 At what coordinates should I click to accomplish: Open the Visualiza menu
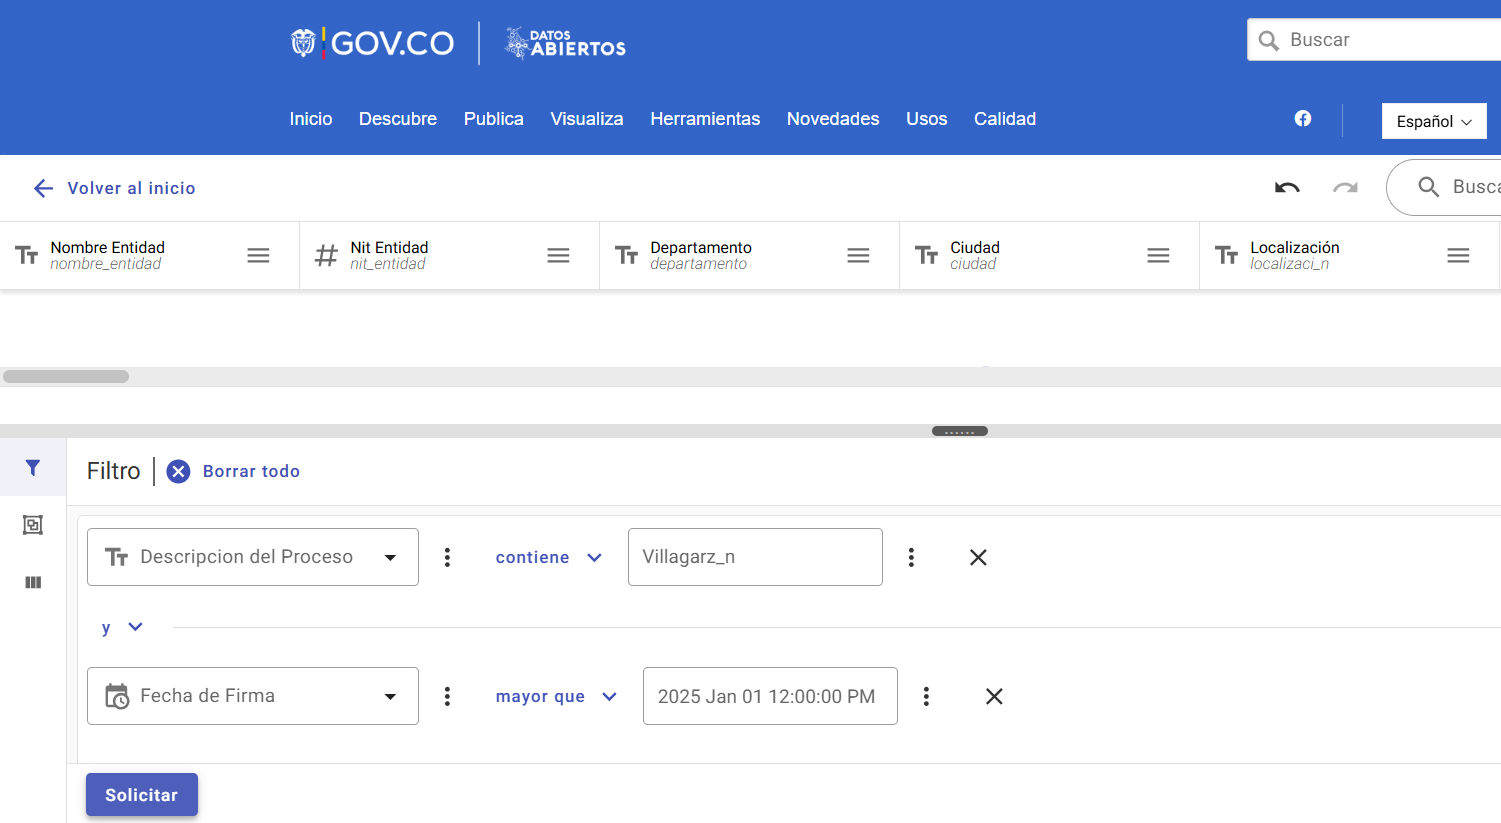click(x=587, y=119)
